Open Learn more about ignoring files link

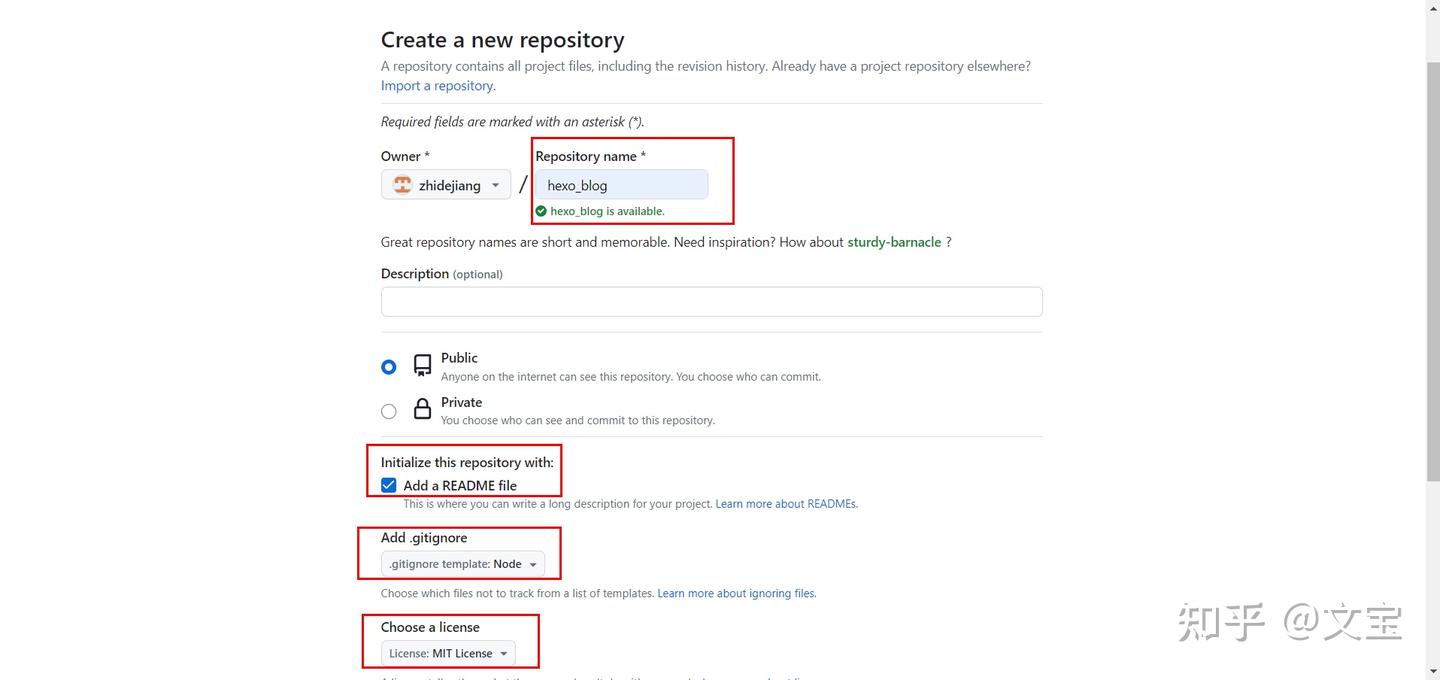736,593
